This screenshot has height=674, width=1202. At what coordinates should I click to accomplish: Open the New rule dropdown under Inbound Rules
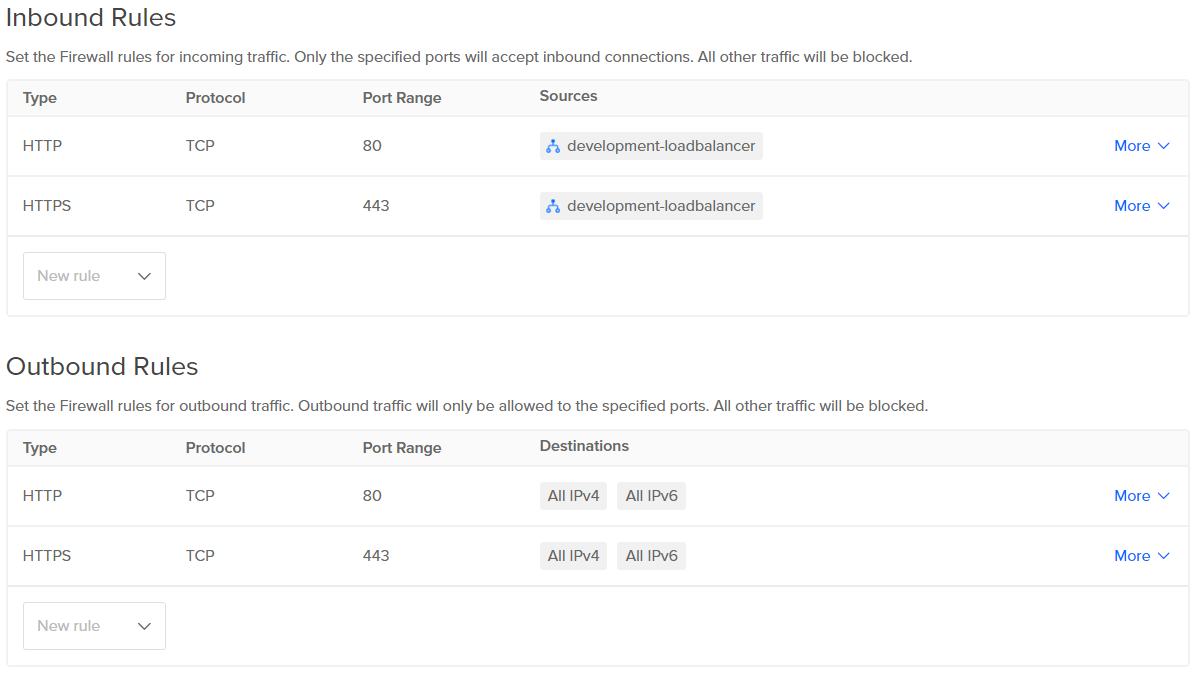click(x=94, y=275)
